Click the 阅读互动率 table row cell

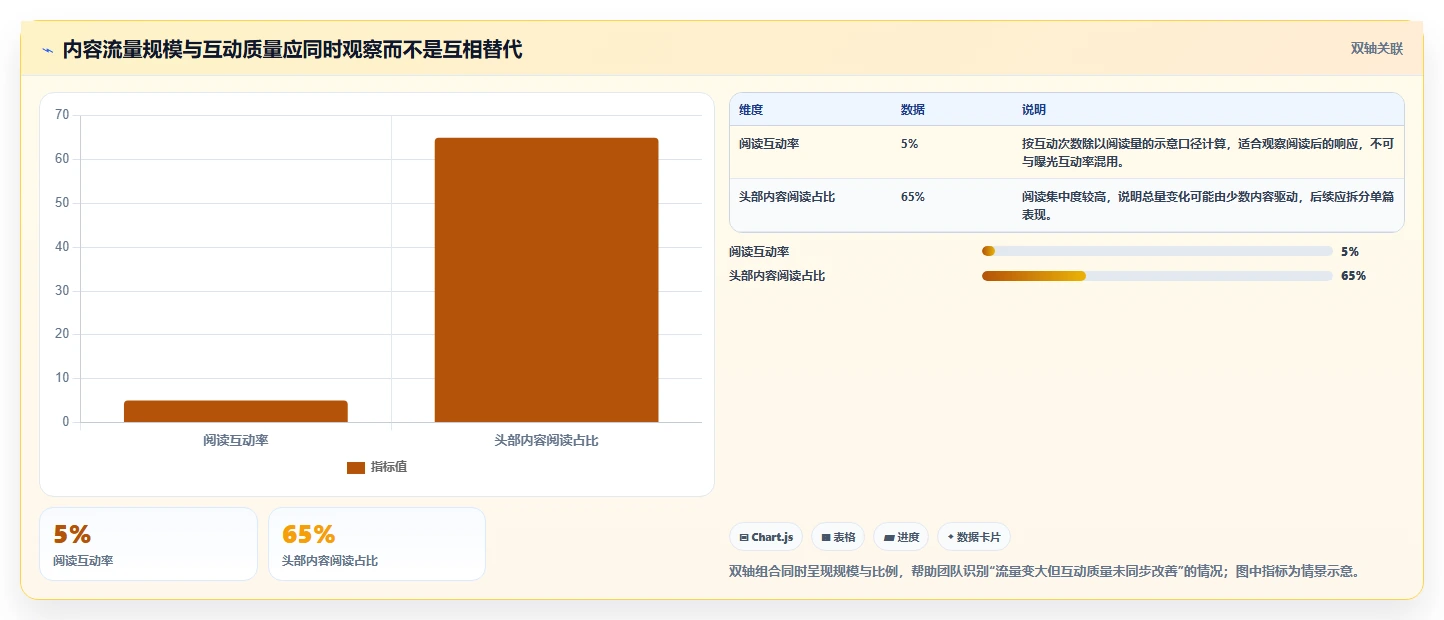pos(769,144)
